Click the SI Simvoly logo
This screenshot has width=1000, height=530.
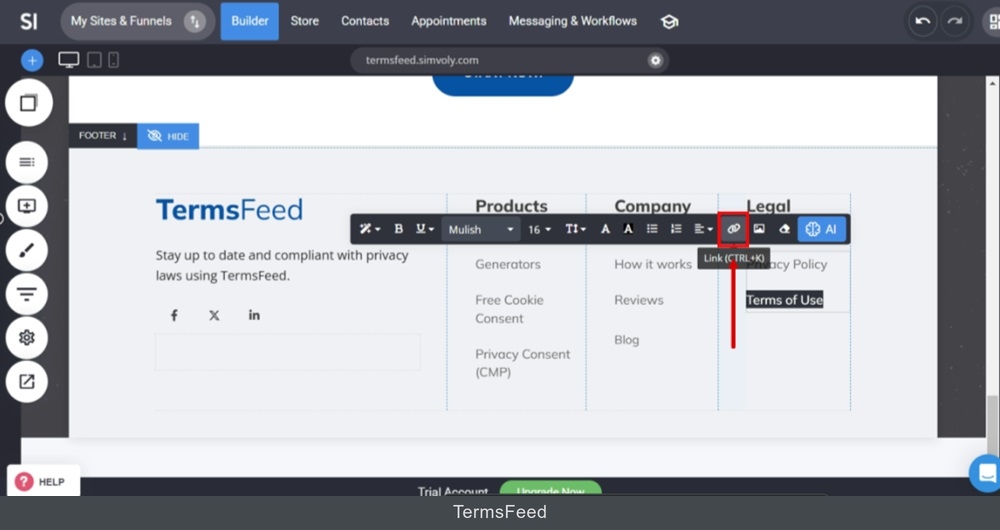click(x=29, y=21)
